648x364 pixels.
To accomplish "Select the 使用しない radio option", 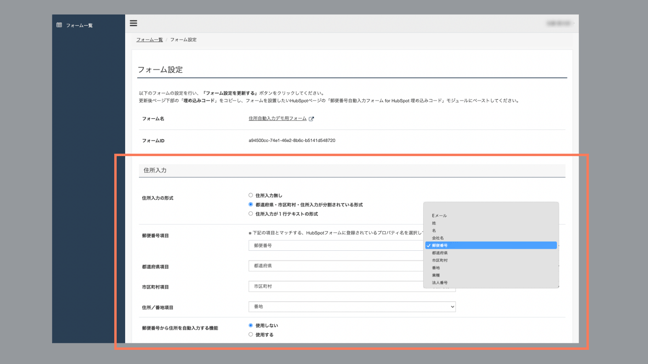I will [x=250, y=326].
